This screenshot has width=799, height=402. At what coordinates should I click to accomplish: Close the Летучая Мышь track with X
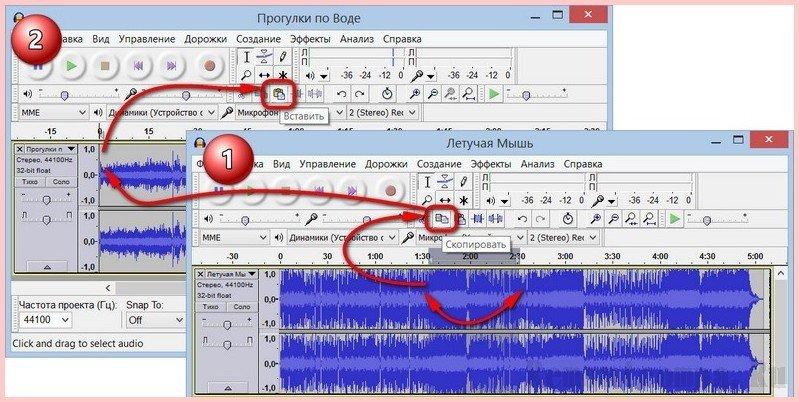pos(201,274)
